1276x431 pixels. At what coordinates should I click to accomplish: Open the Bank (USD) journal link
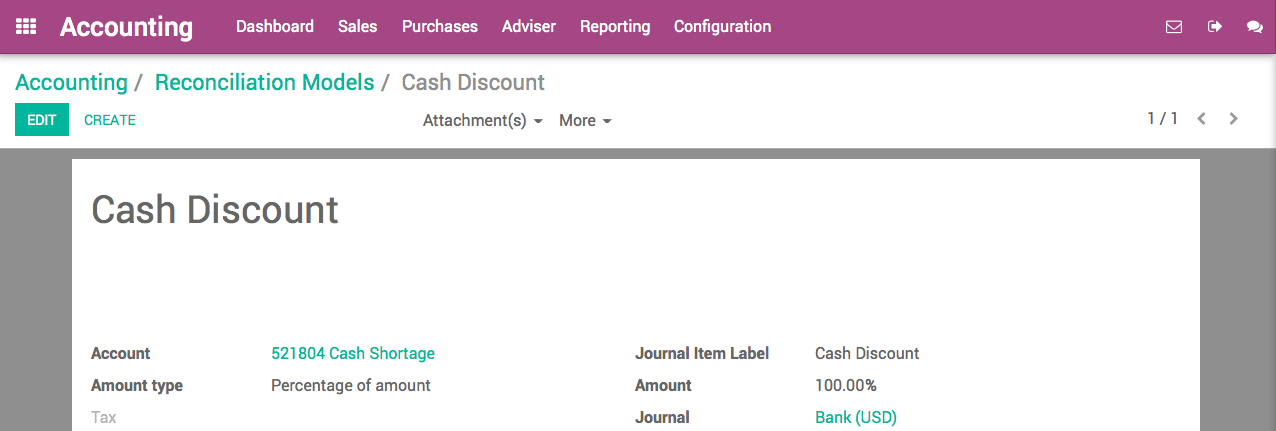(856, 417)
